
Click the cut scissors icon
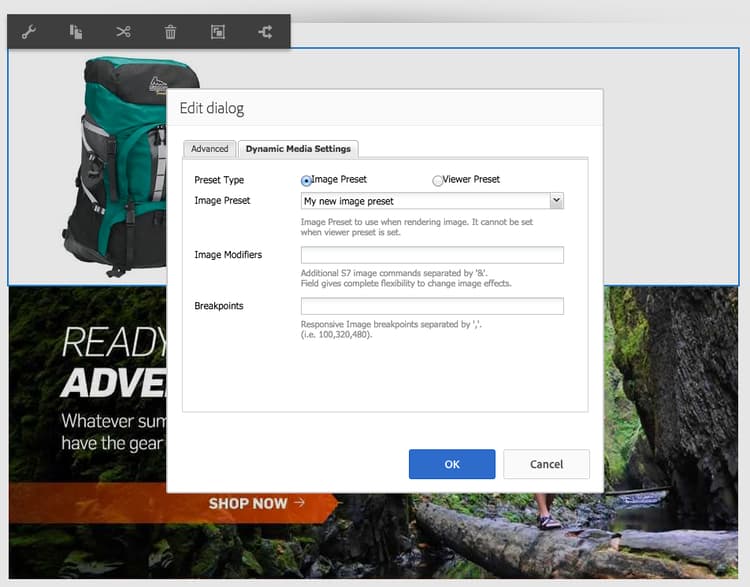click(123, 32)
